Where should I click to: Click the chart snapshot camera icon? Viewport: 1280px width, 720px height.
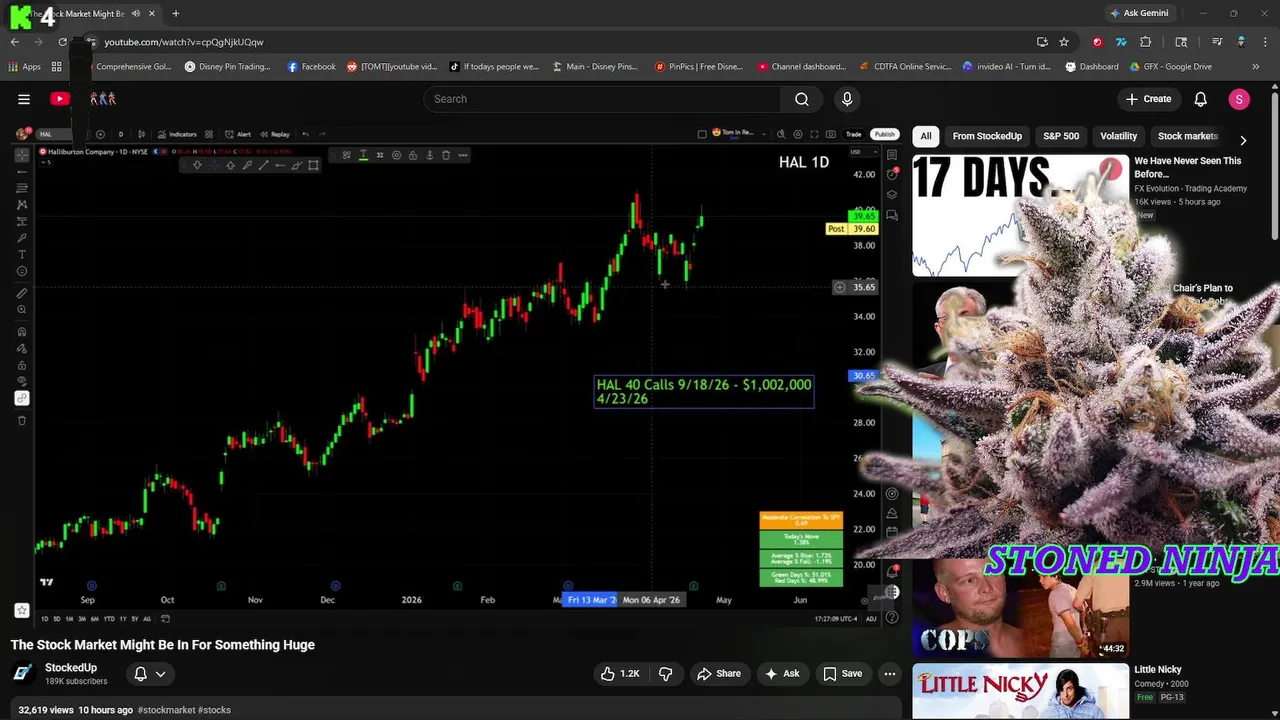tap(831, 134)
